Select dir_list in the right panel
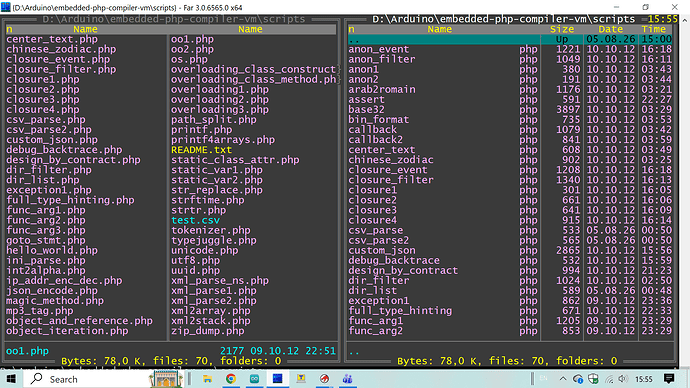This screenshot has width=690, height=388. click(x=372, y=290)
